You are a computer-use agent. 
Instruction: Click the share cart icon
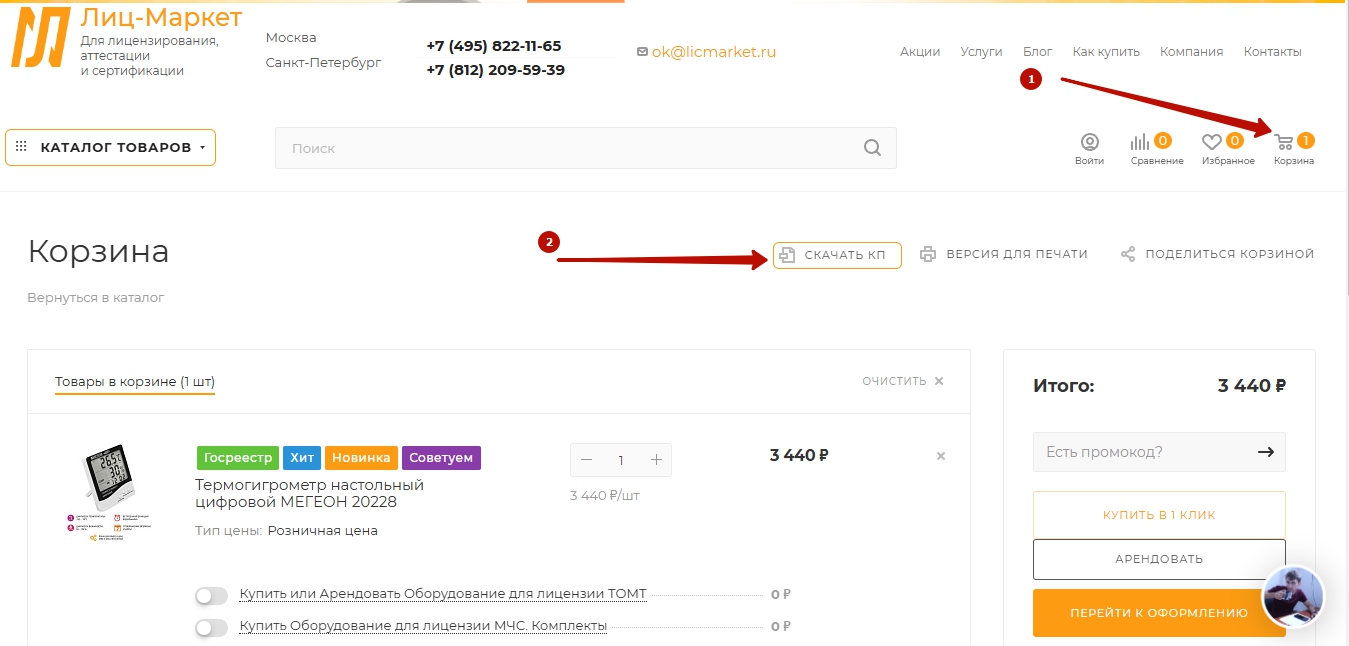[x=1128, y=254]
